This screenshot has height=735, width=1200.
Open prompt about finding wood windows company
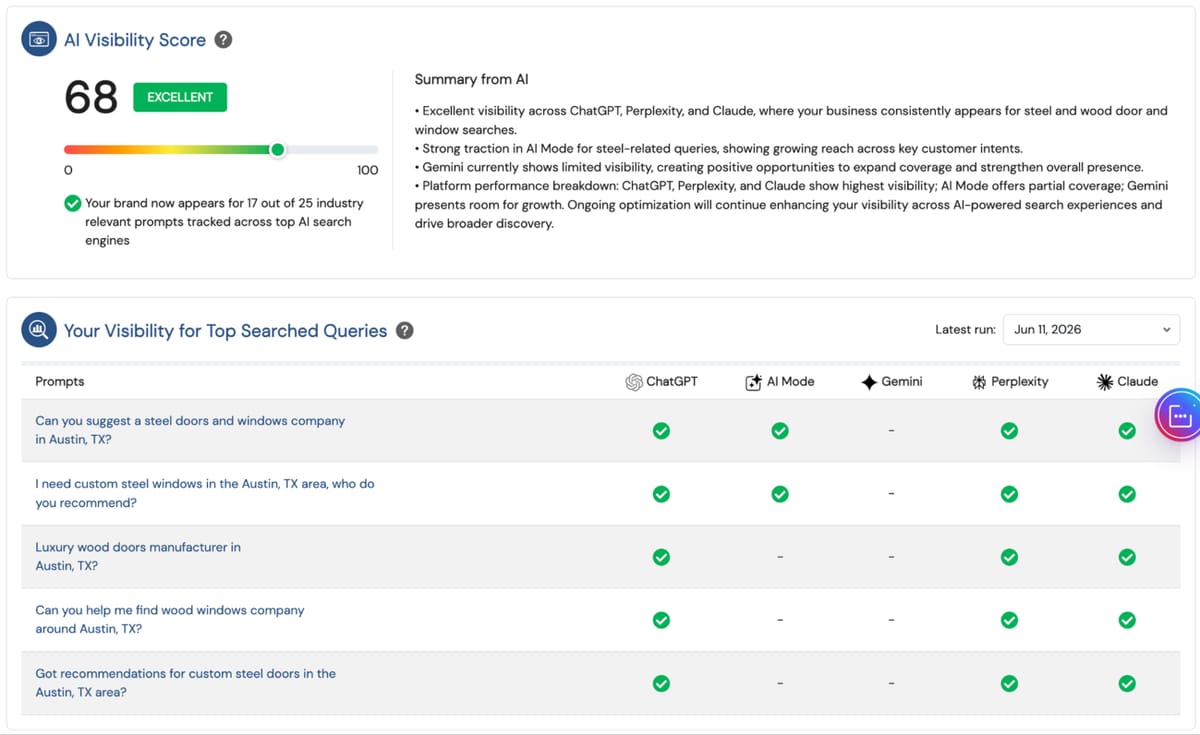pos(170,619)
